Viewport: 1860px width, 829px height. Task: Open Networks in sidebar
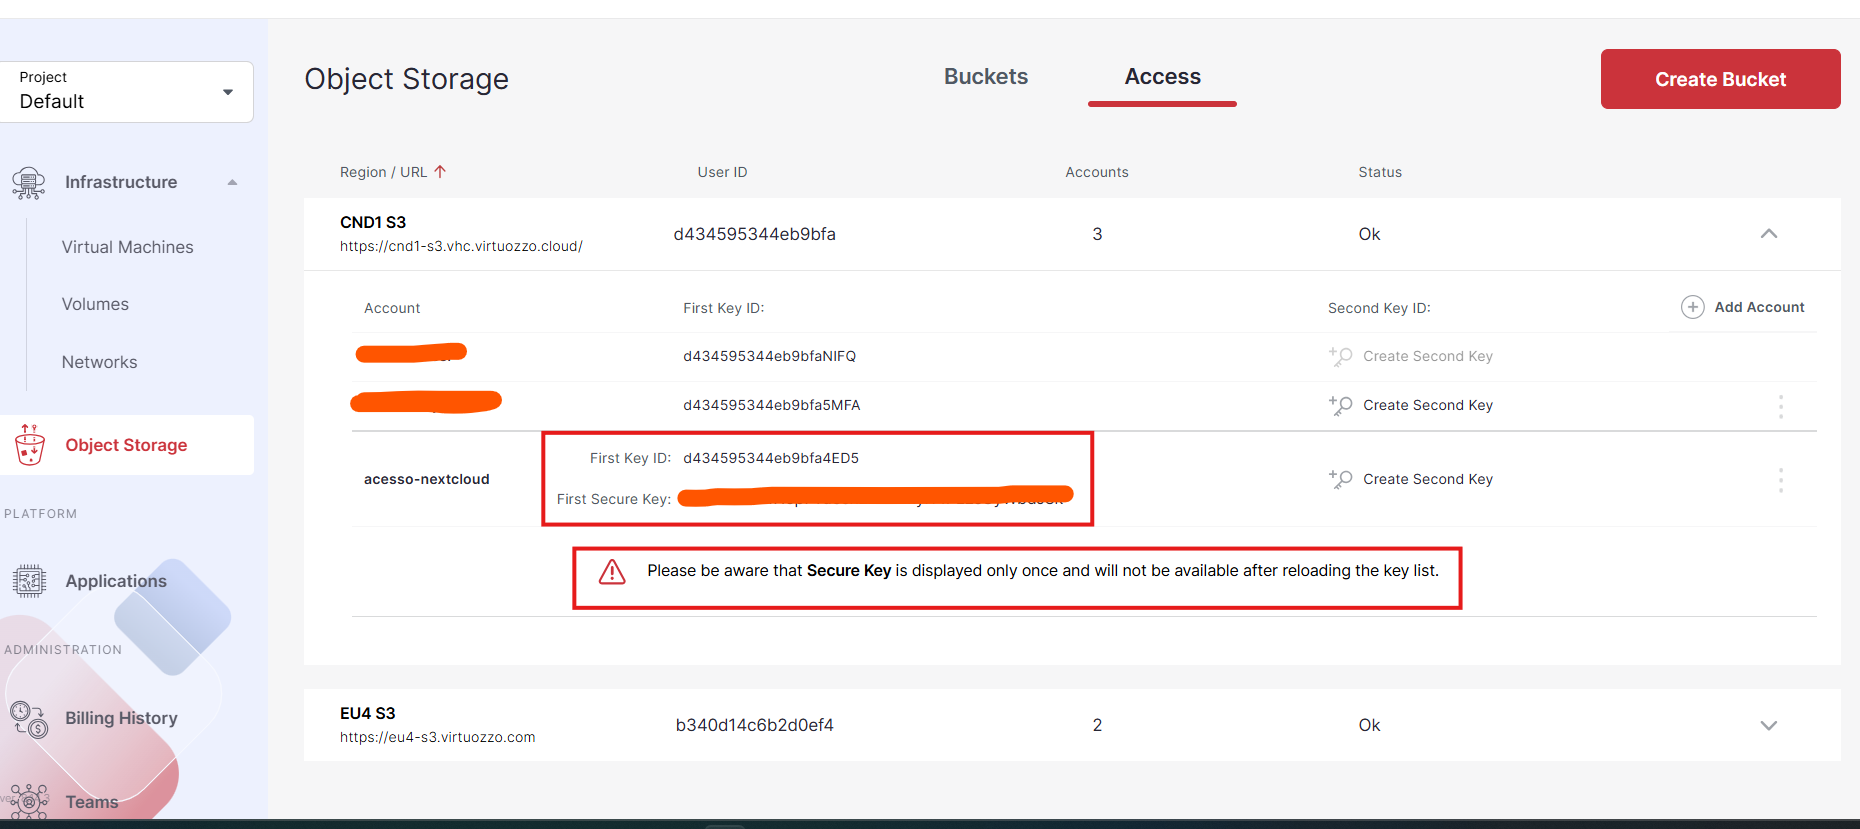coord(99,362)
